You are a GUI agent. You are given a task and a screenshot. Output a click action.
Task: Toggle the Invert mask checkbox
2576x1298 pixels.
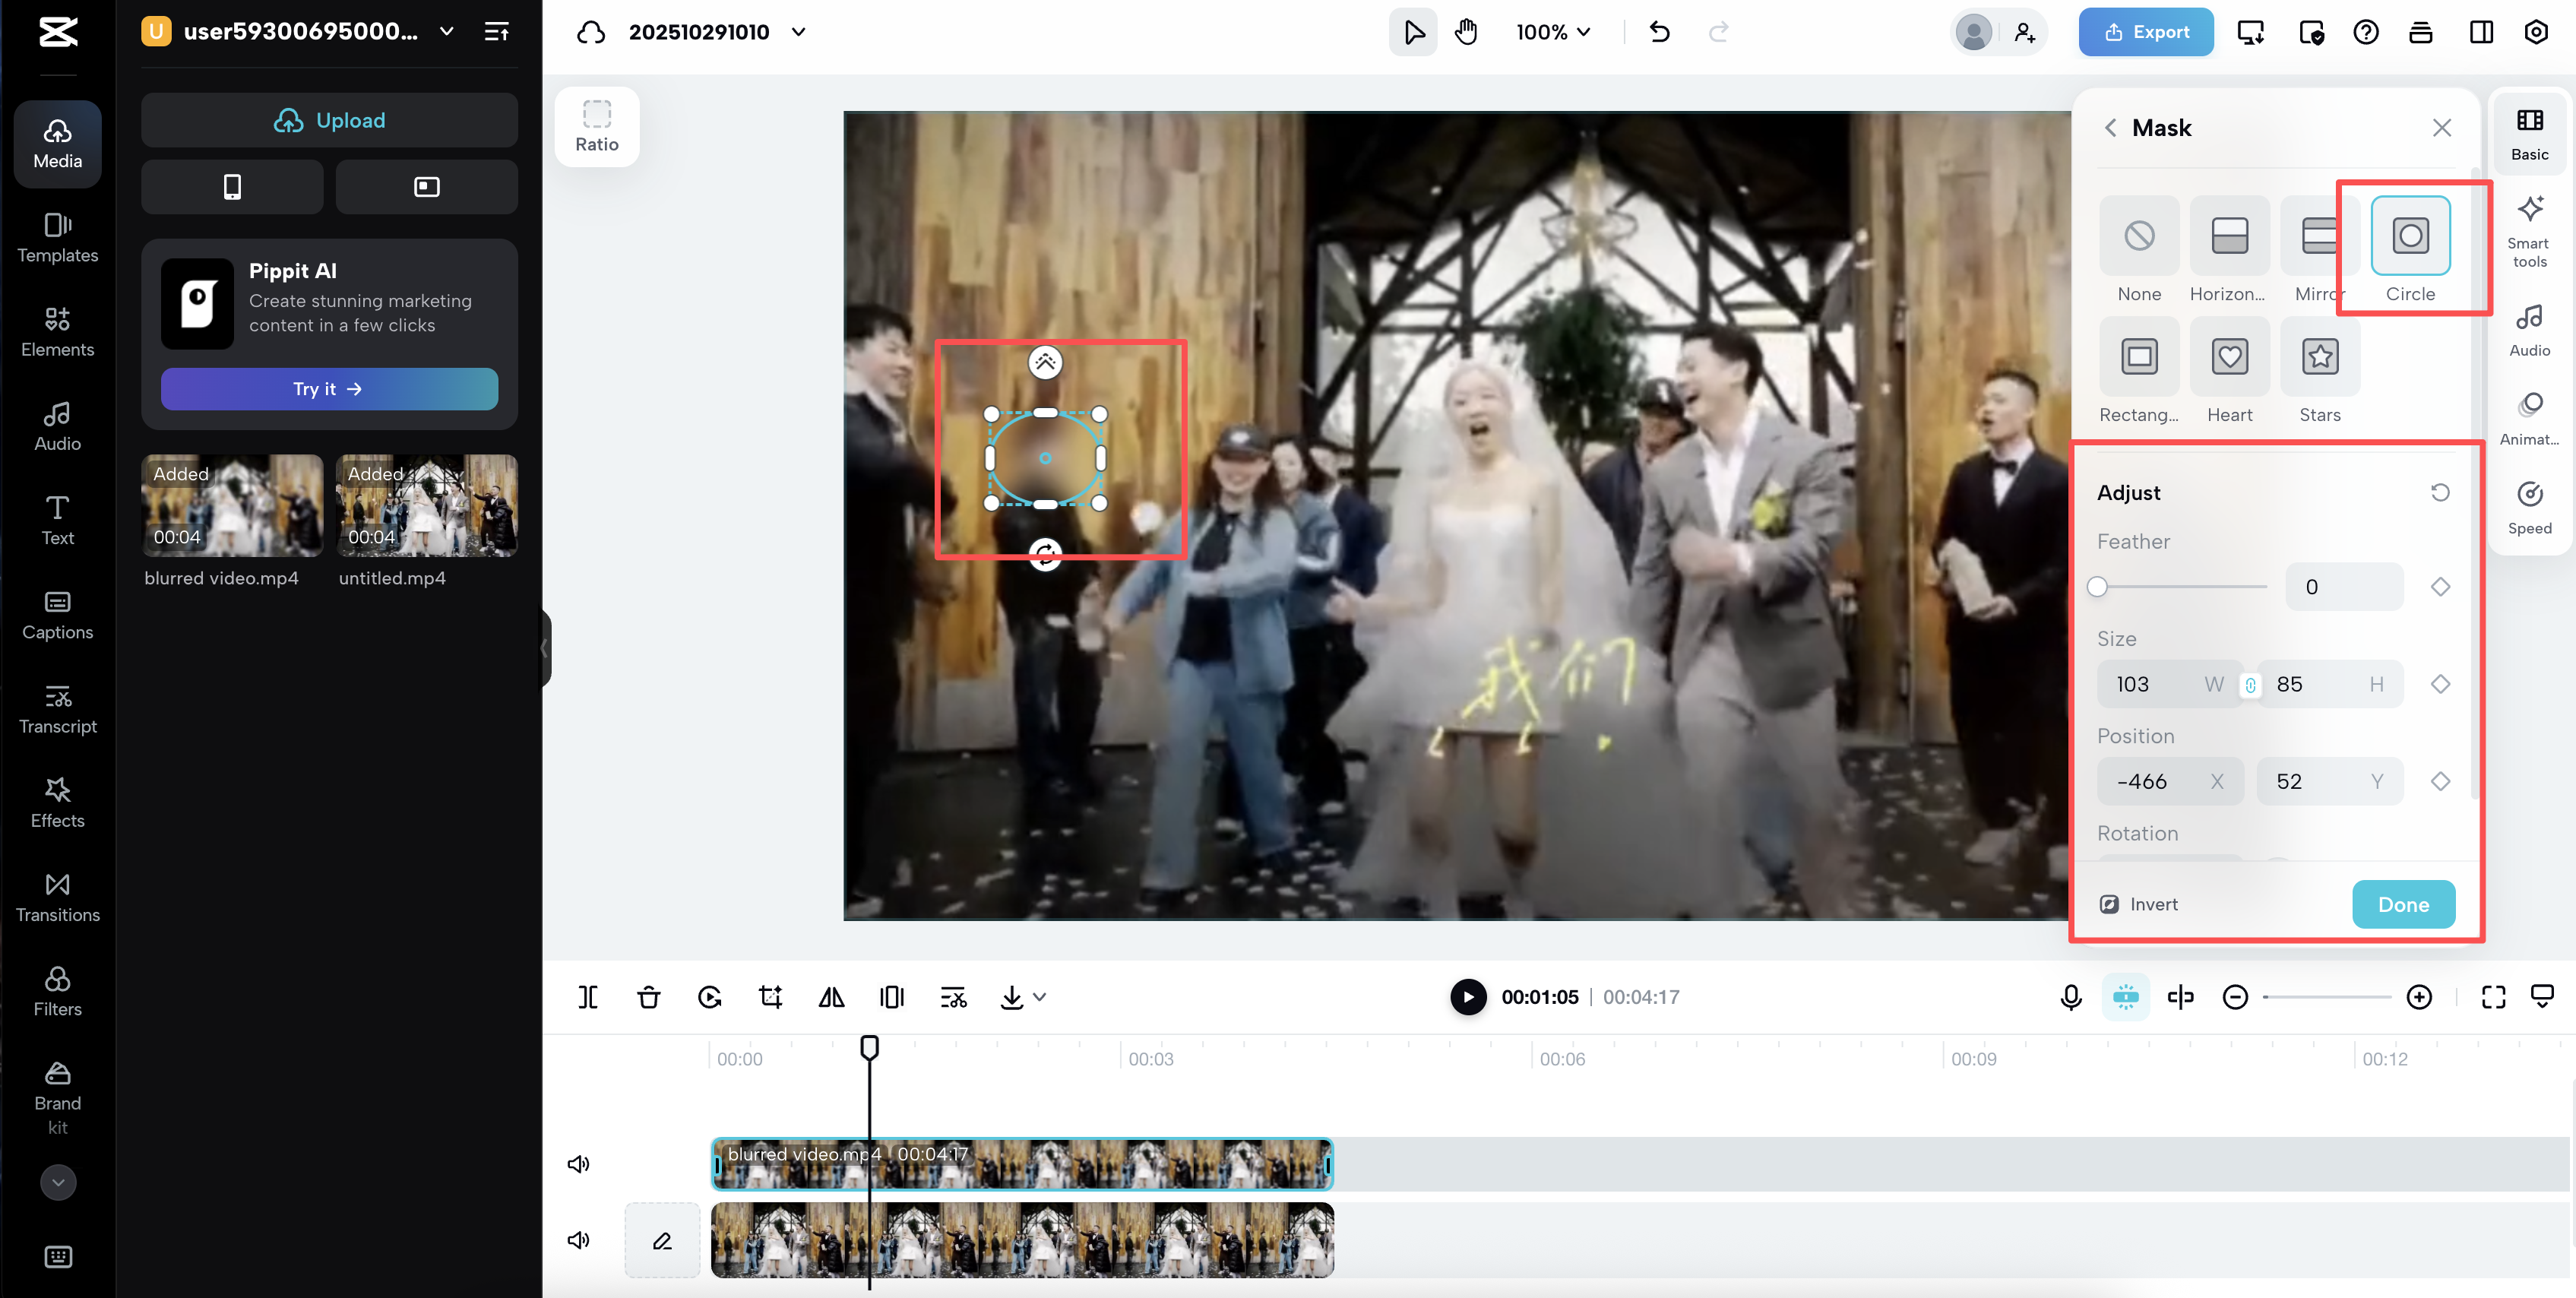[2109, 904]
